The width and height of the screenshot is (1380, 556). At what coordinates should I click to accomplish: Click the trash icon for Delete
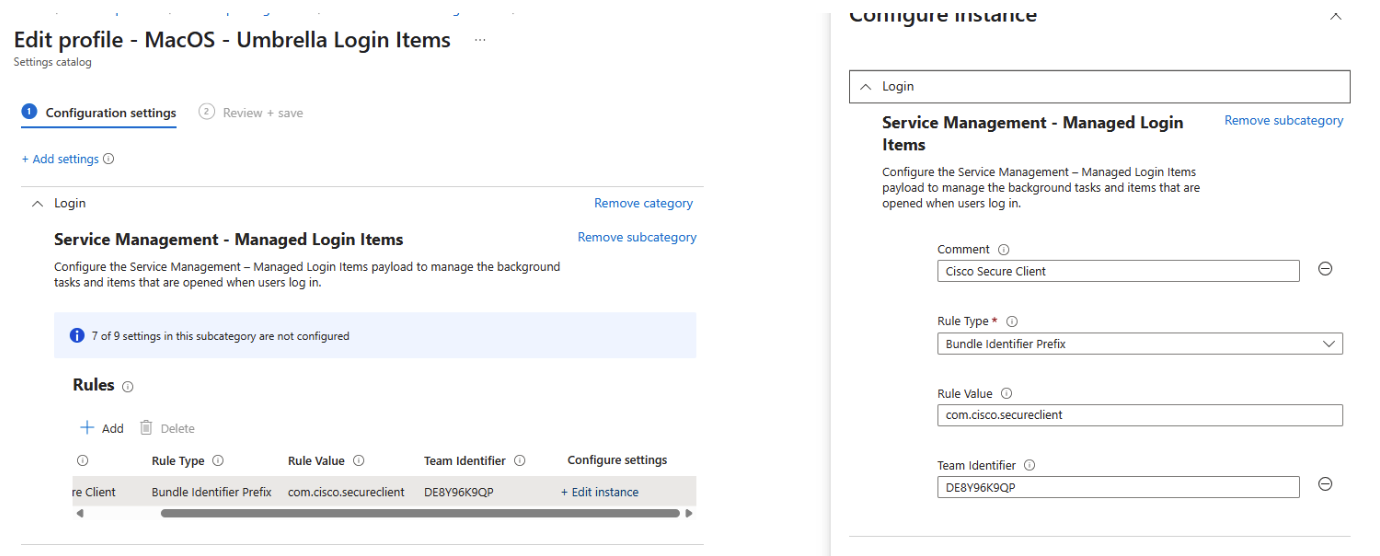click(x=146, y=428)
